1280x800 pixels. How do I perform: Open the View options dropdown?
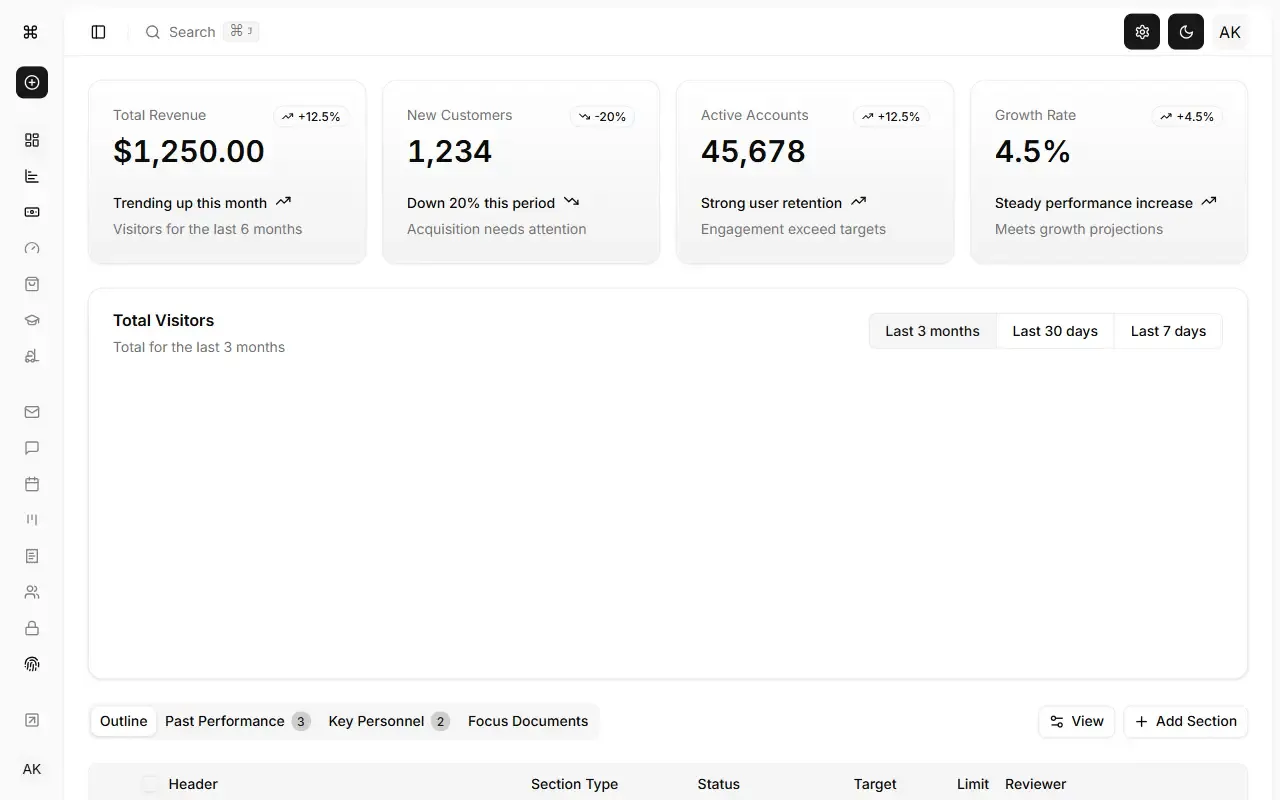pyautogui.click(x=1077, y=721)
